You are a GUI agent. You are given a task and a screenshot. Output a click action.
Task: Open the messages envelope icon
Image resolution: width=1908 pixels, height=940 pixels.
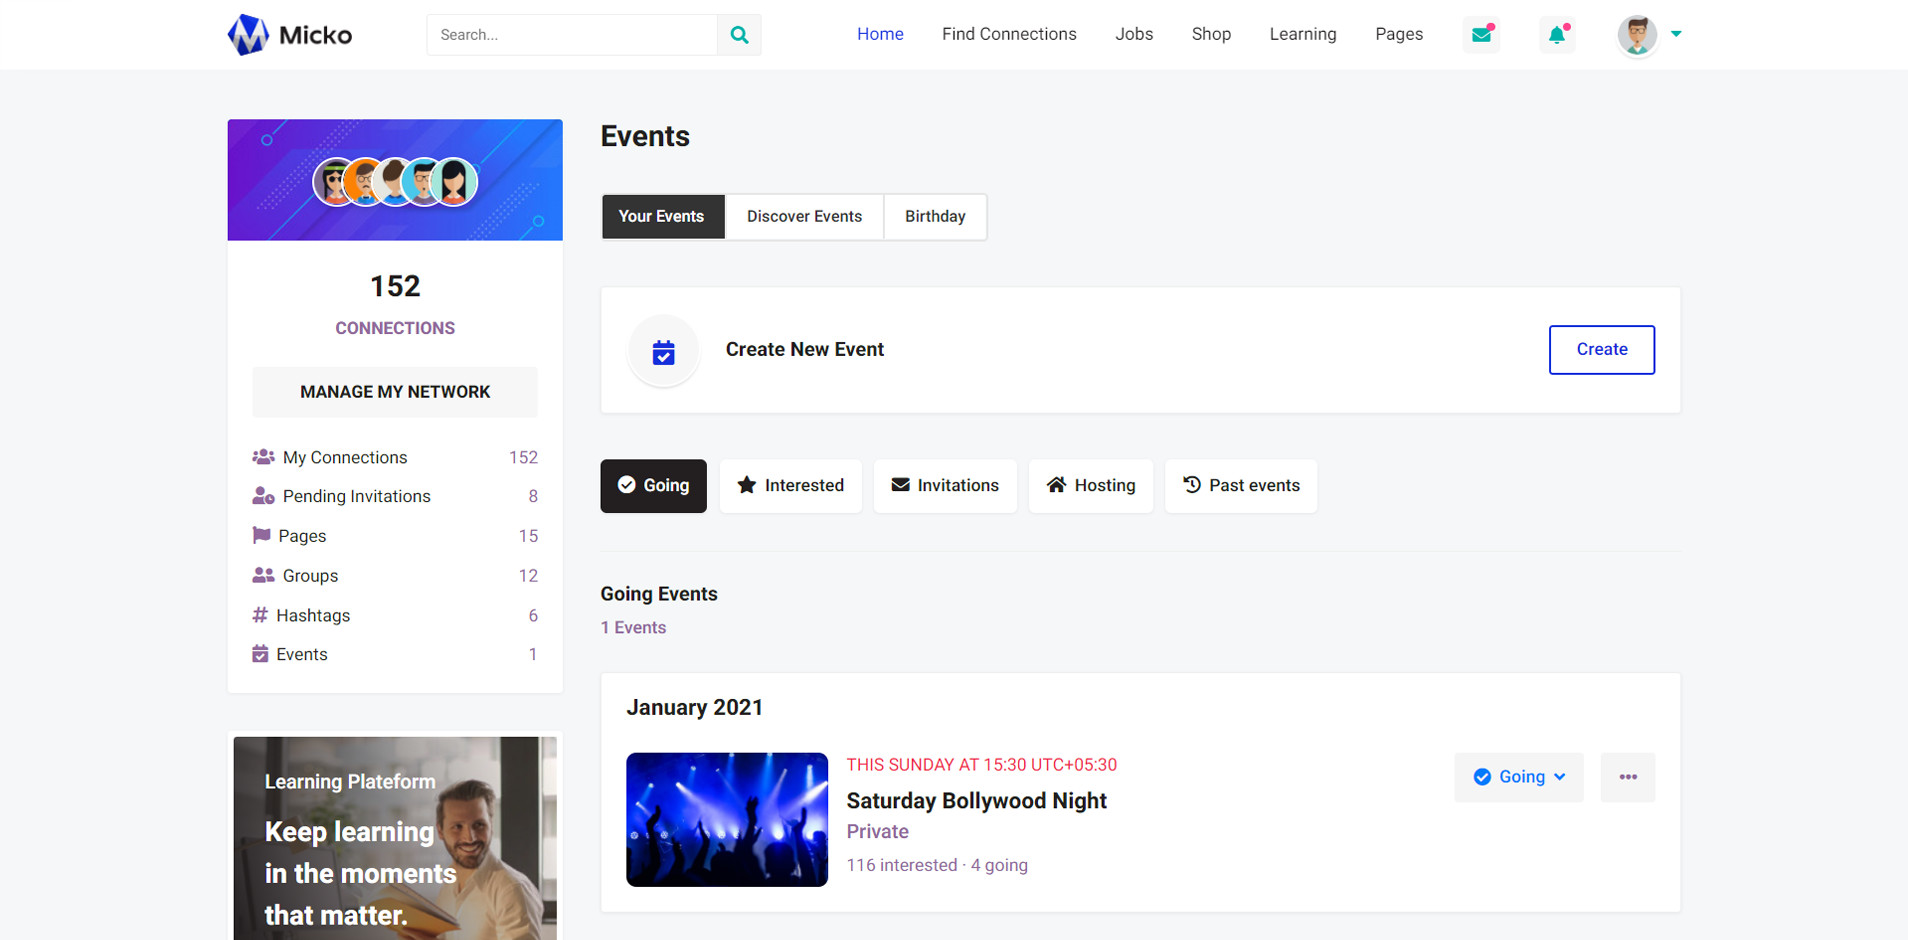point(1481,35)
